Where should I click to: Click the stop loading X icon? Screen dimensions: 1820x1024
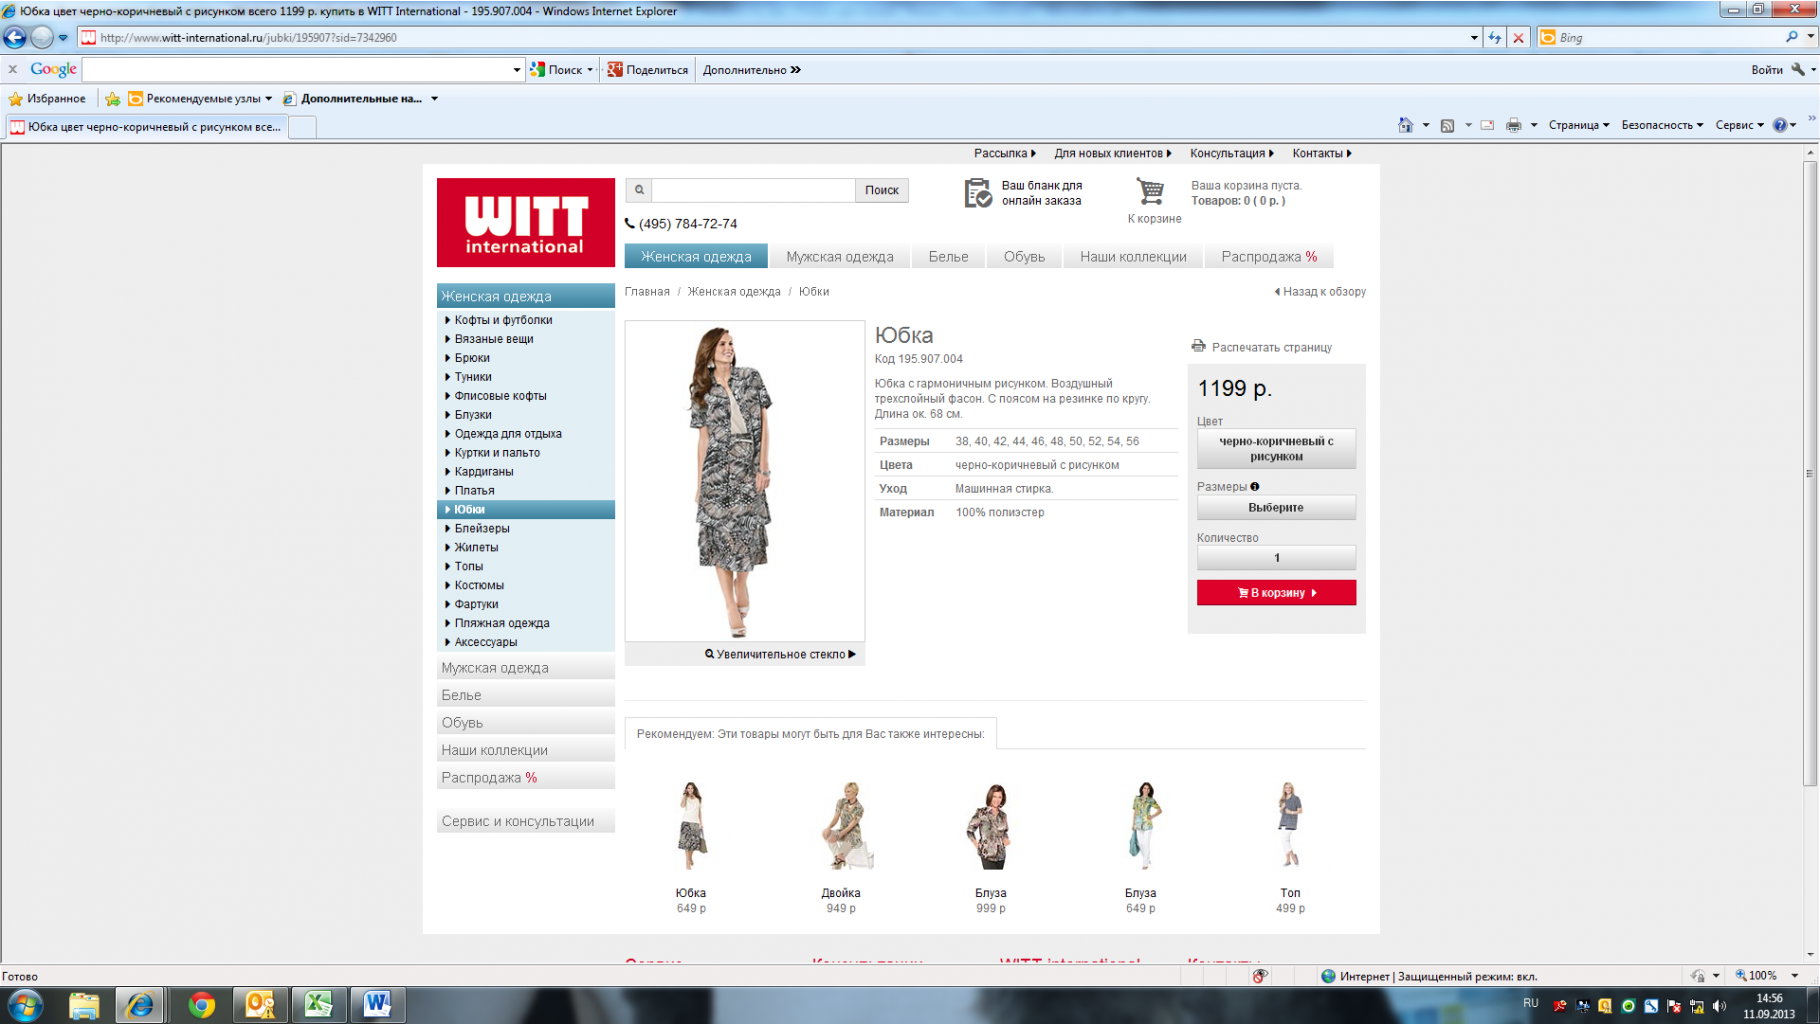1518,38
